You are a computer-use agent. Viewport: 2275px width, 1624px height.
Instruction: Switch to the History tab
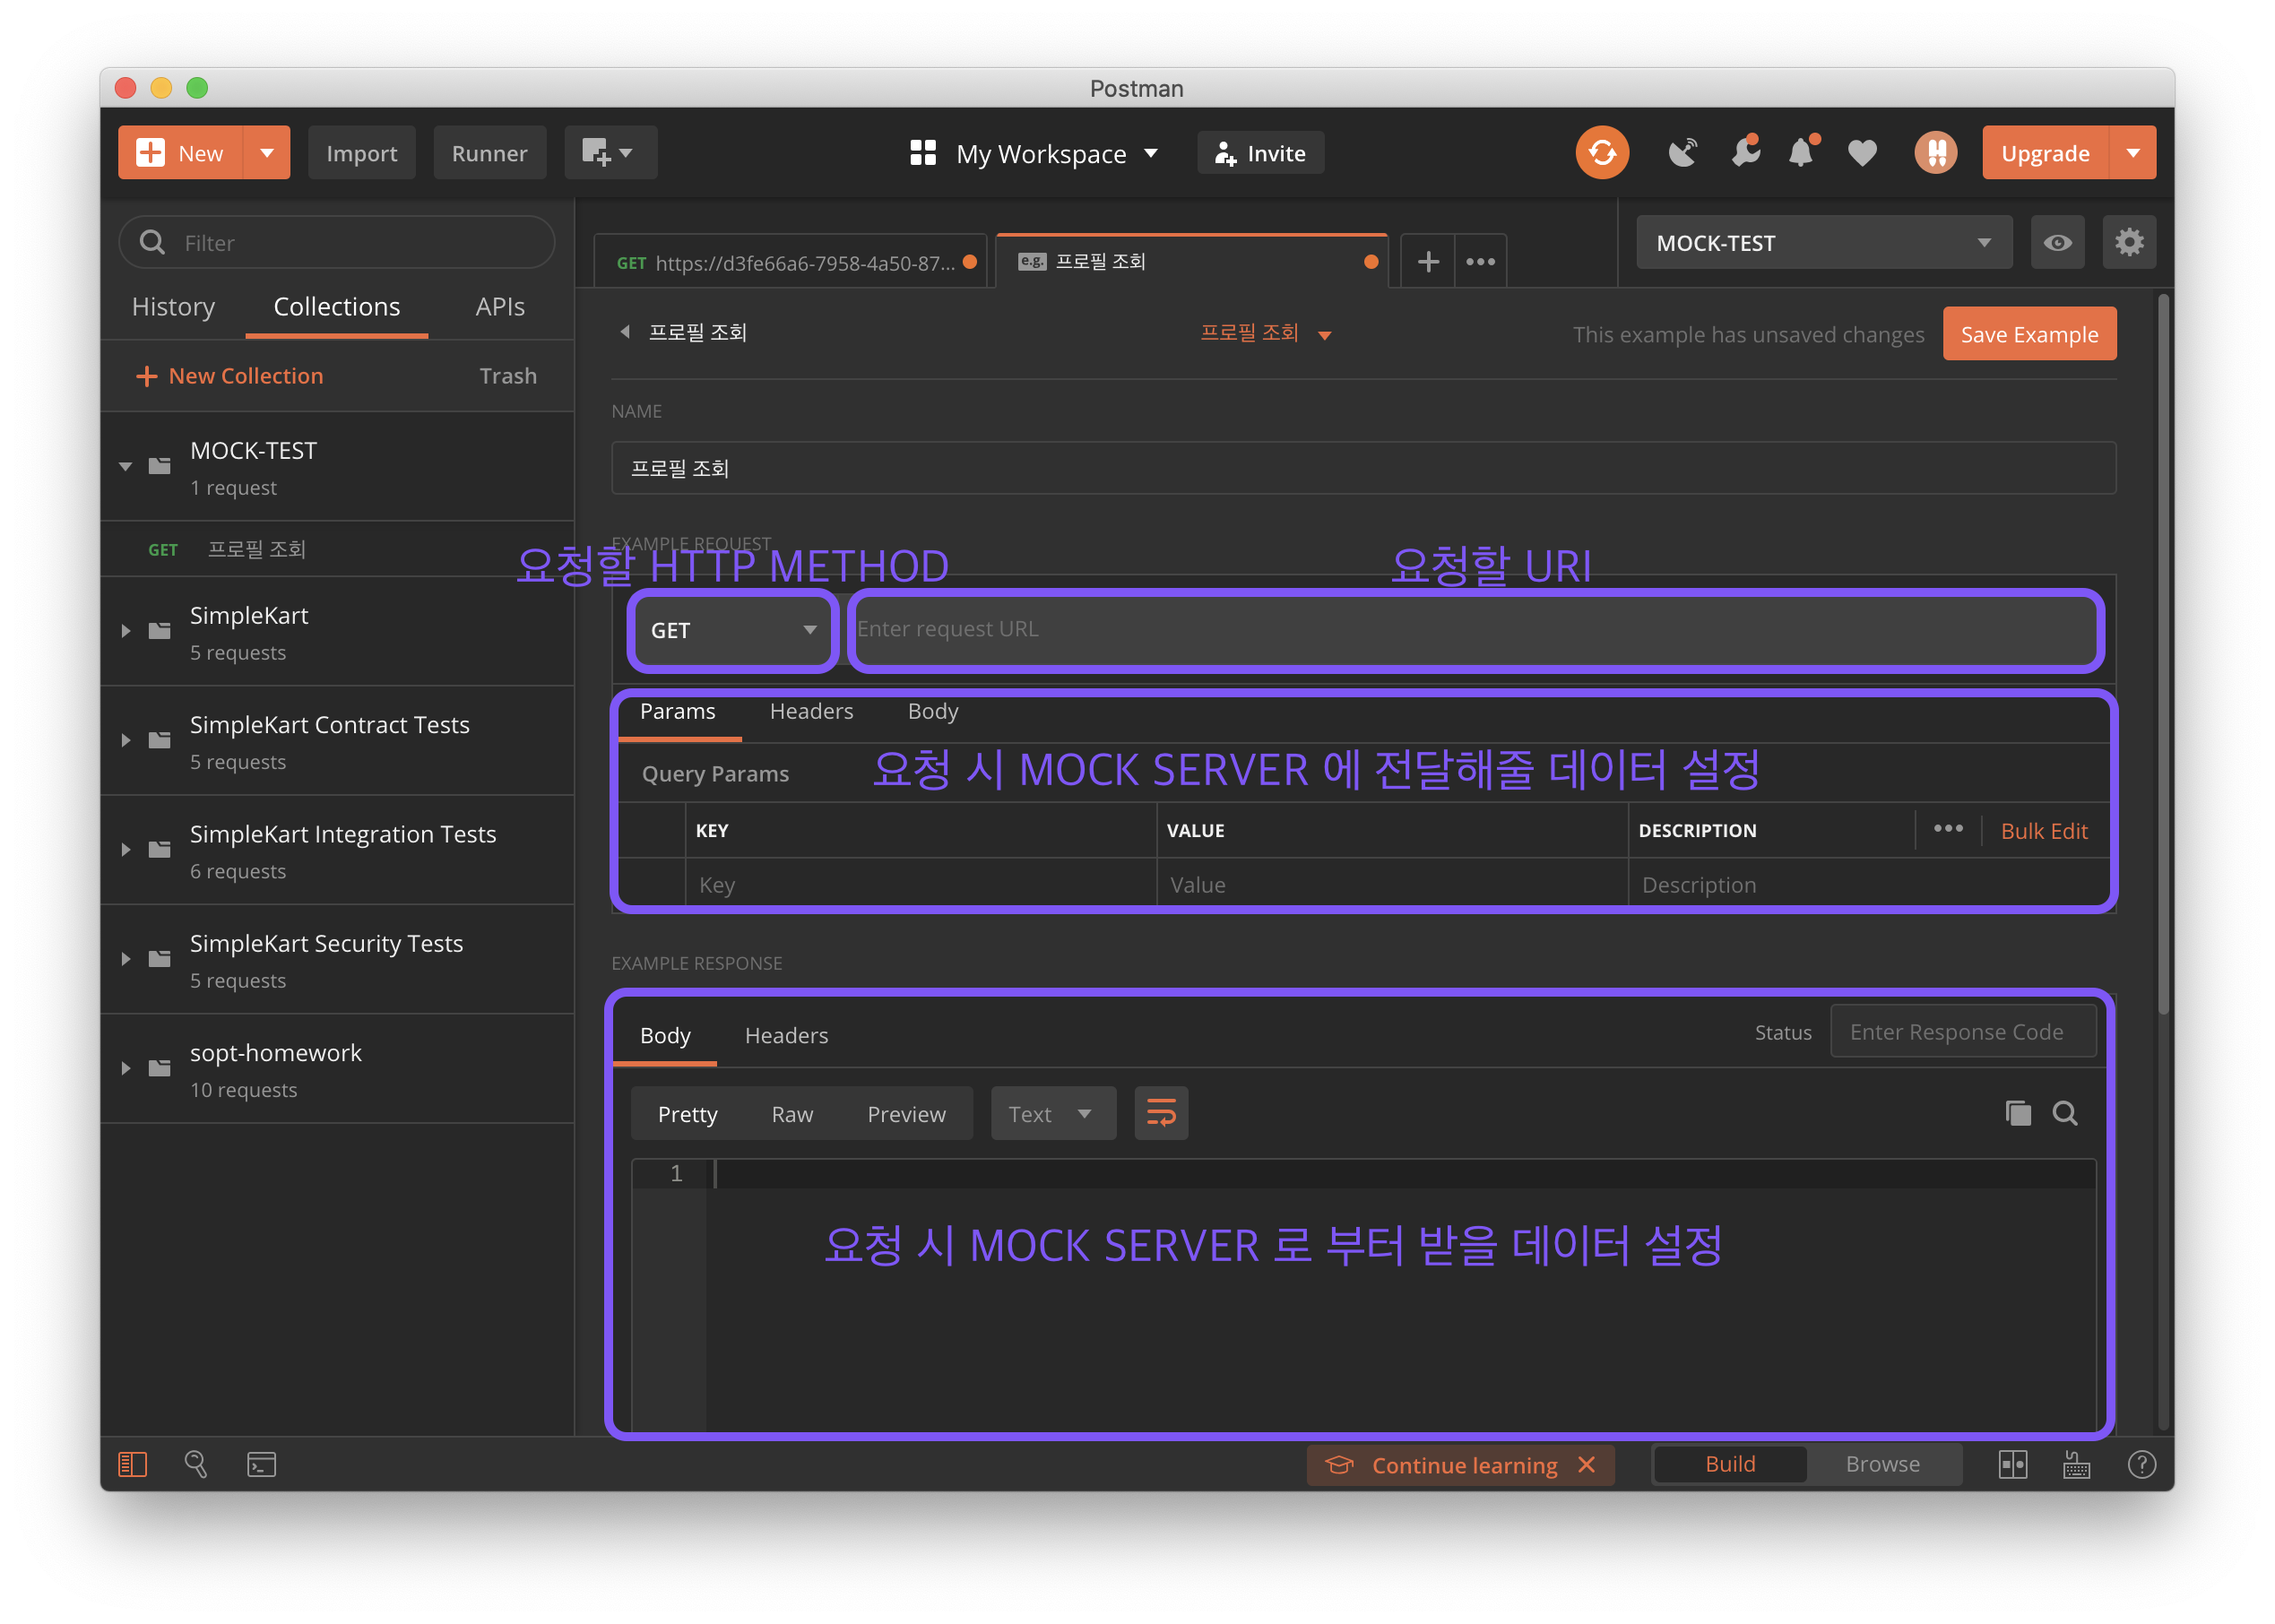pos(173,307)
